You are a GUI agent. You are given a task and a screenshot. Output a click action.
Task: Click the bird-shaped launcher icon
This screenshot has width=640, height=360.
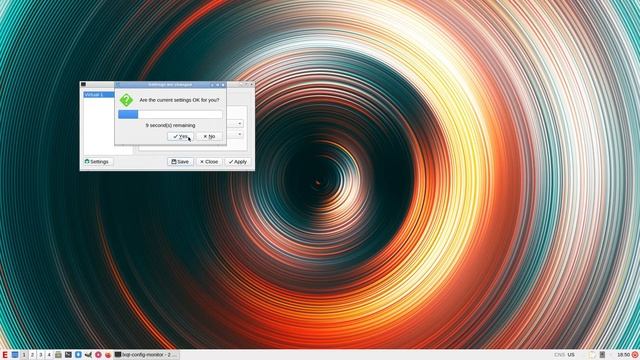88,355
